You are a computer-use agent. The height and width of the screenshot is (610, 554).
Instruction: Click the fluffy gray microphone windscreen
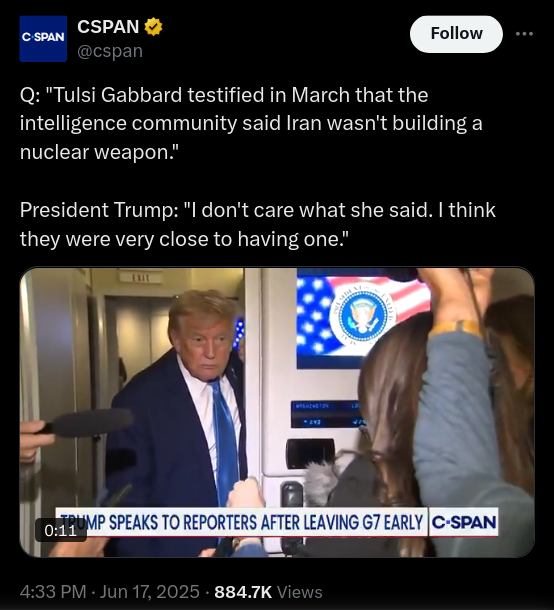tap(320, 482)
